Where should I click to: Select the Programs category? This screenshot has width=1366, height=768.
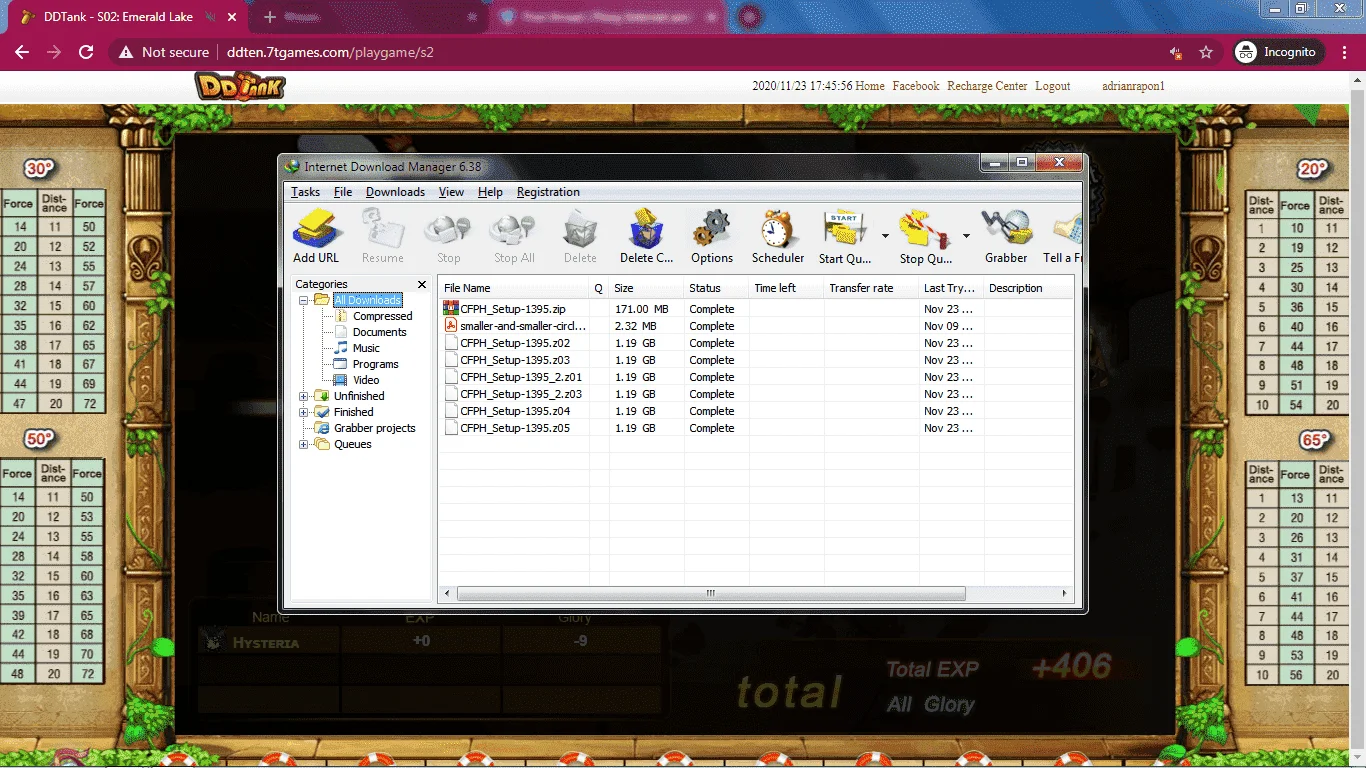tap(375, 364)
